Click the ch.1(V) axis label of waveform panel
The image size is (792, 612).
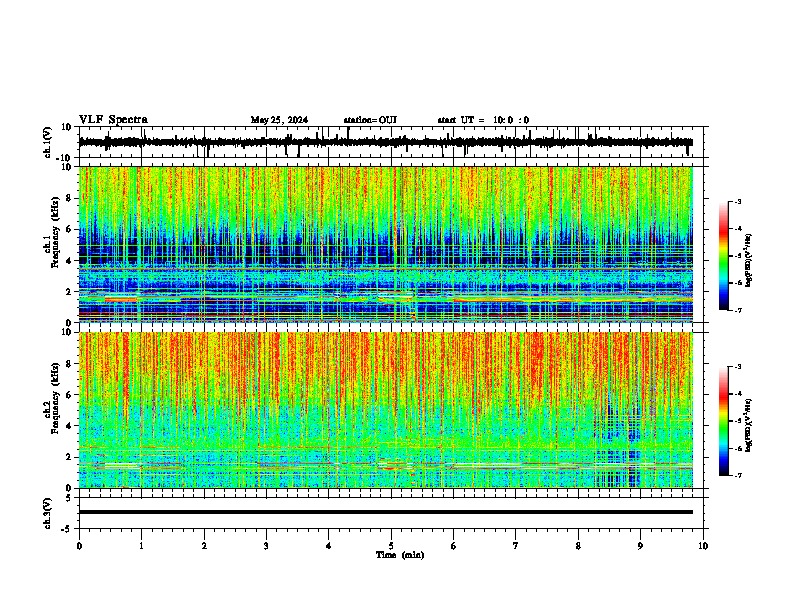click(x=48, y=142)
